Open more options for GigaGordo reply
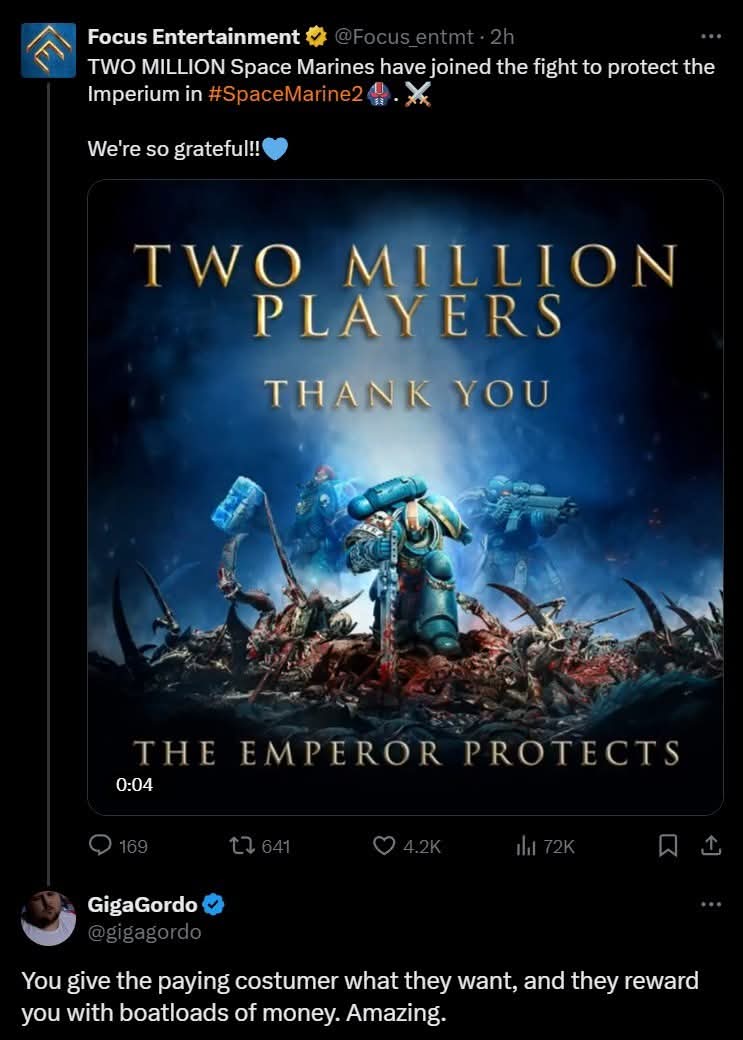The image size is (743, 1040). (710, 904)
